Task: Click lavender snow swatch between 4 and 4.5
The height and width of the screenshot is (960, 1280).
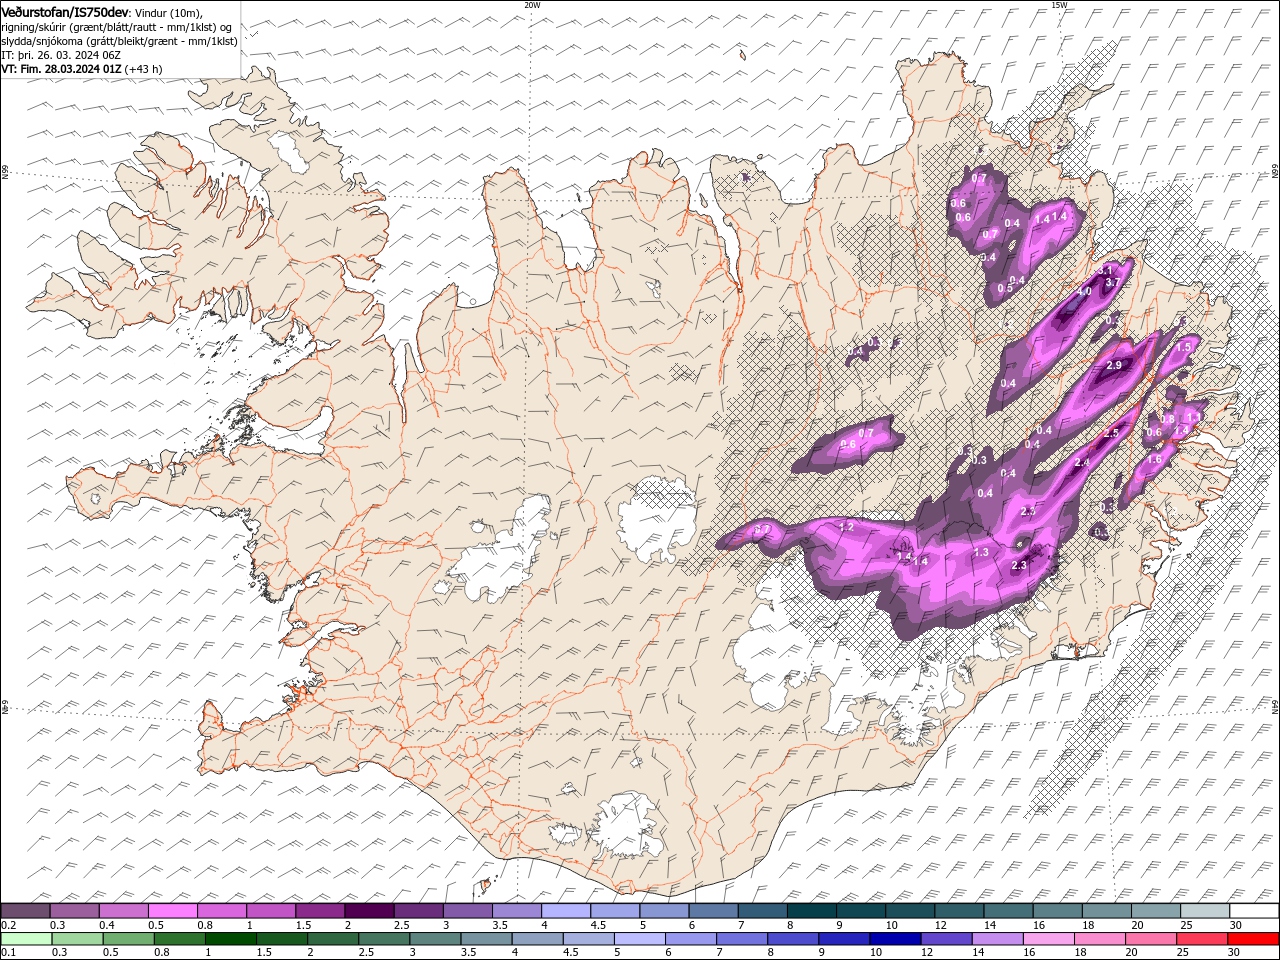Action: pyautogui.click(x=565, y=911)
